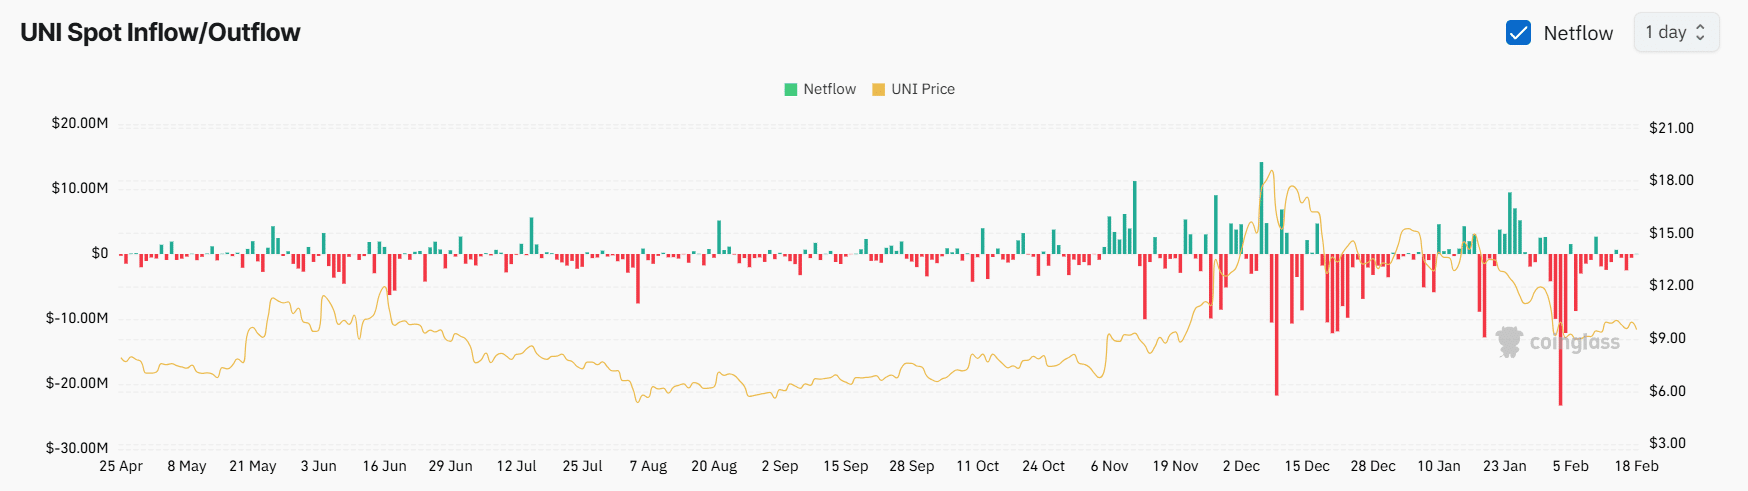Click the $9.00 price axis label
The width and height of the screenshot is (1748, 491).
tap(1668, 338)
